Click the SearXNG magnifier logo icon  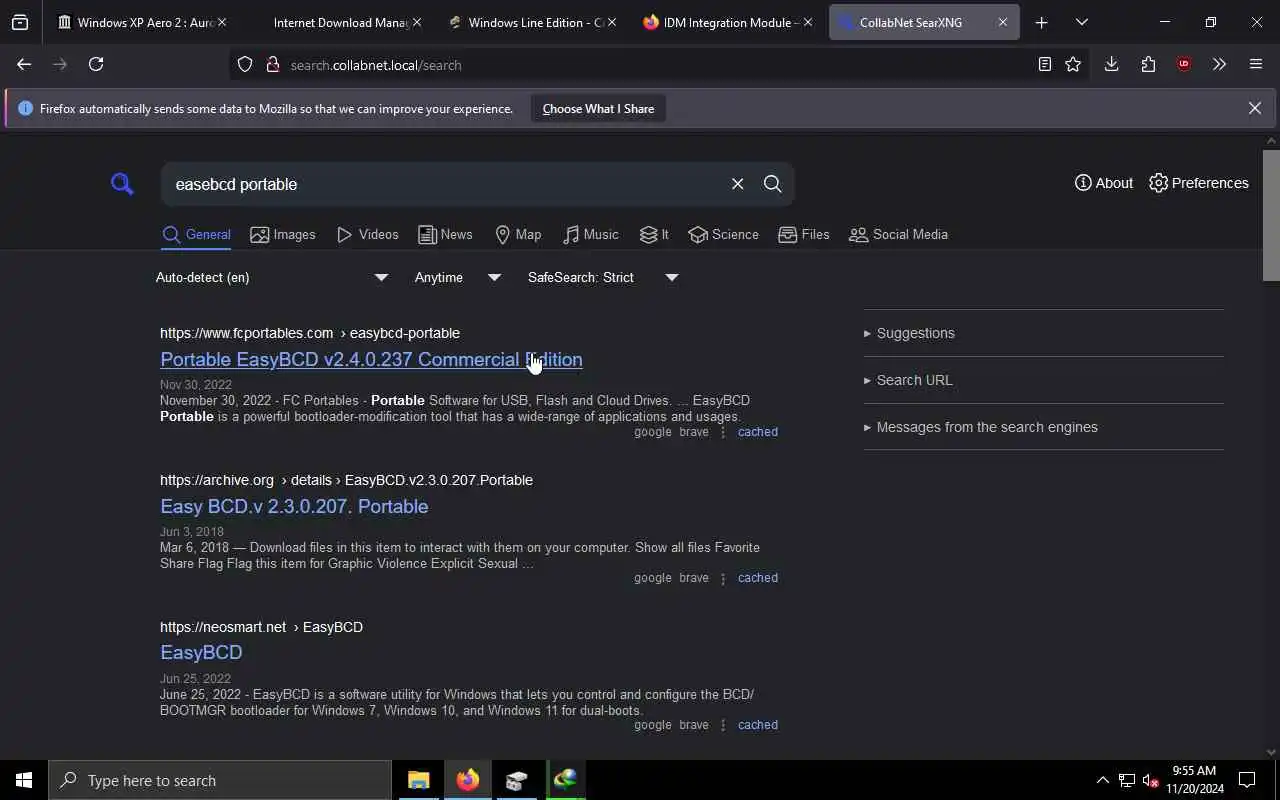122,184
